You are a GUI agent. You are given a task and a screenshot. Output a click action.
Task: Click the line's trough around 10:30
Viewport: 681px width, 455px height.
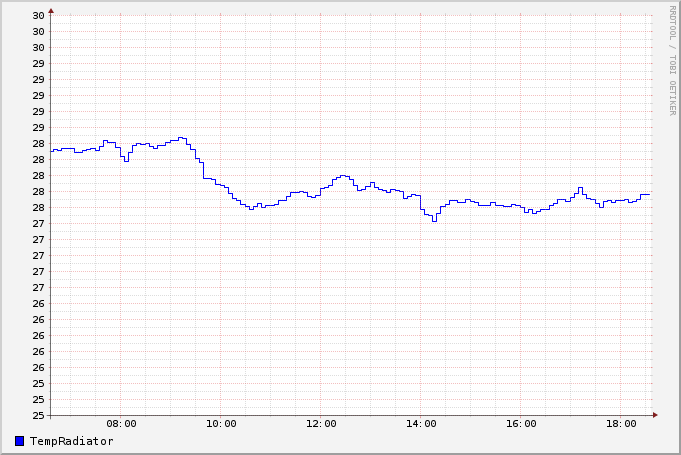coord(251,208)
